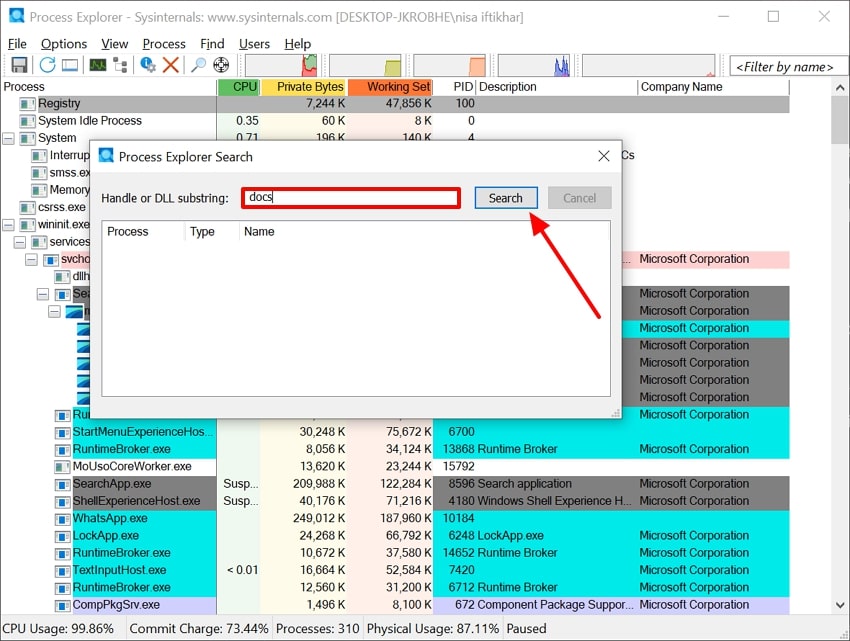Image resolution: width=850 pixels, height=641 pixels.
Task: Select the WhatsApp.exe process row
Action: [x=395, y=519]
